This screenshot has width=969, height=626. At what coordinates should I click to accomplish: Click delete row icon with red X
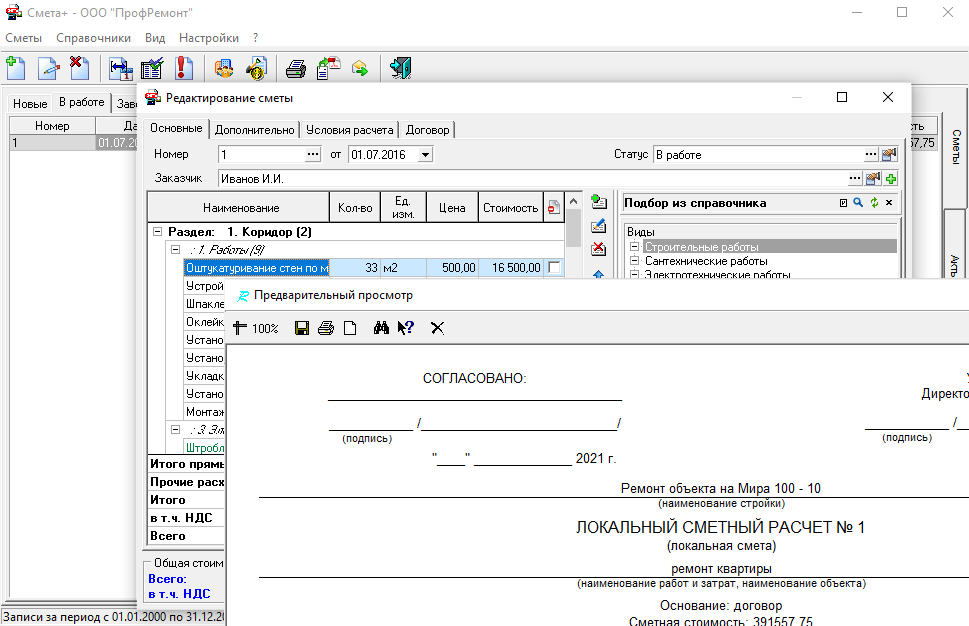pos(599,249)
